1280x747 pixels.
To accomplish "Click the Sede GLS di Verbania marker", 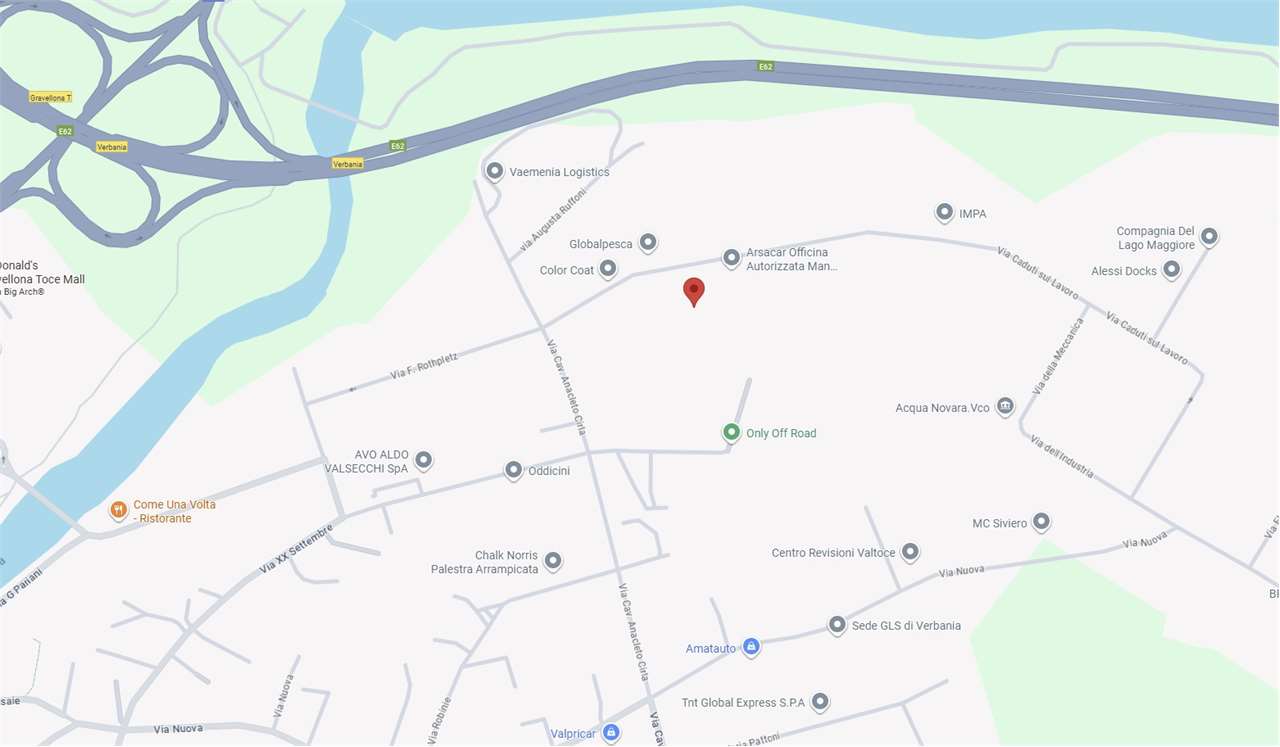I will [x=837, y=625].
